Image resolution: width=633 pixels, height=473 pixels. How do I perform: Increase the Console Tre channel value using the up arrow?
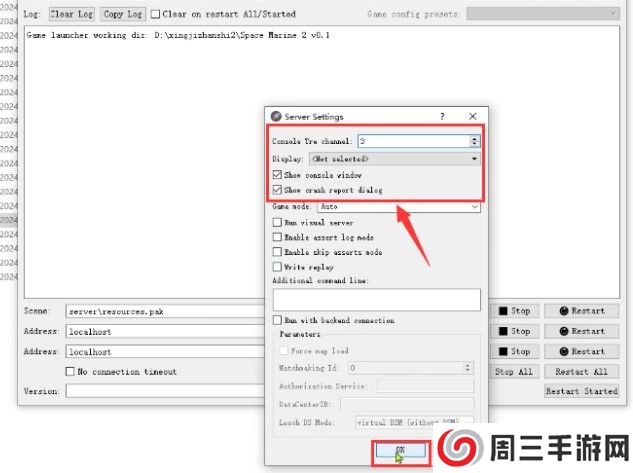[475, 138]
